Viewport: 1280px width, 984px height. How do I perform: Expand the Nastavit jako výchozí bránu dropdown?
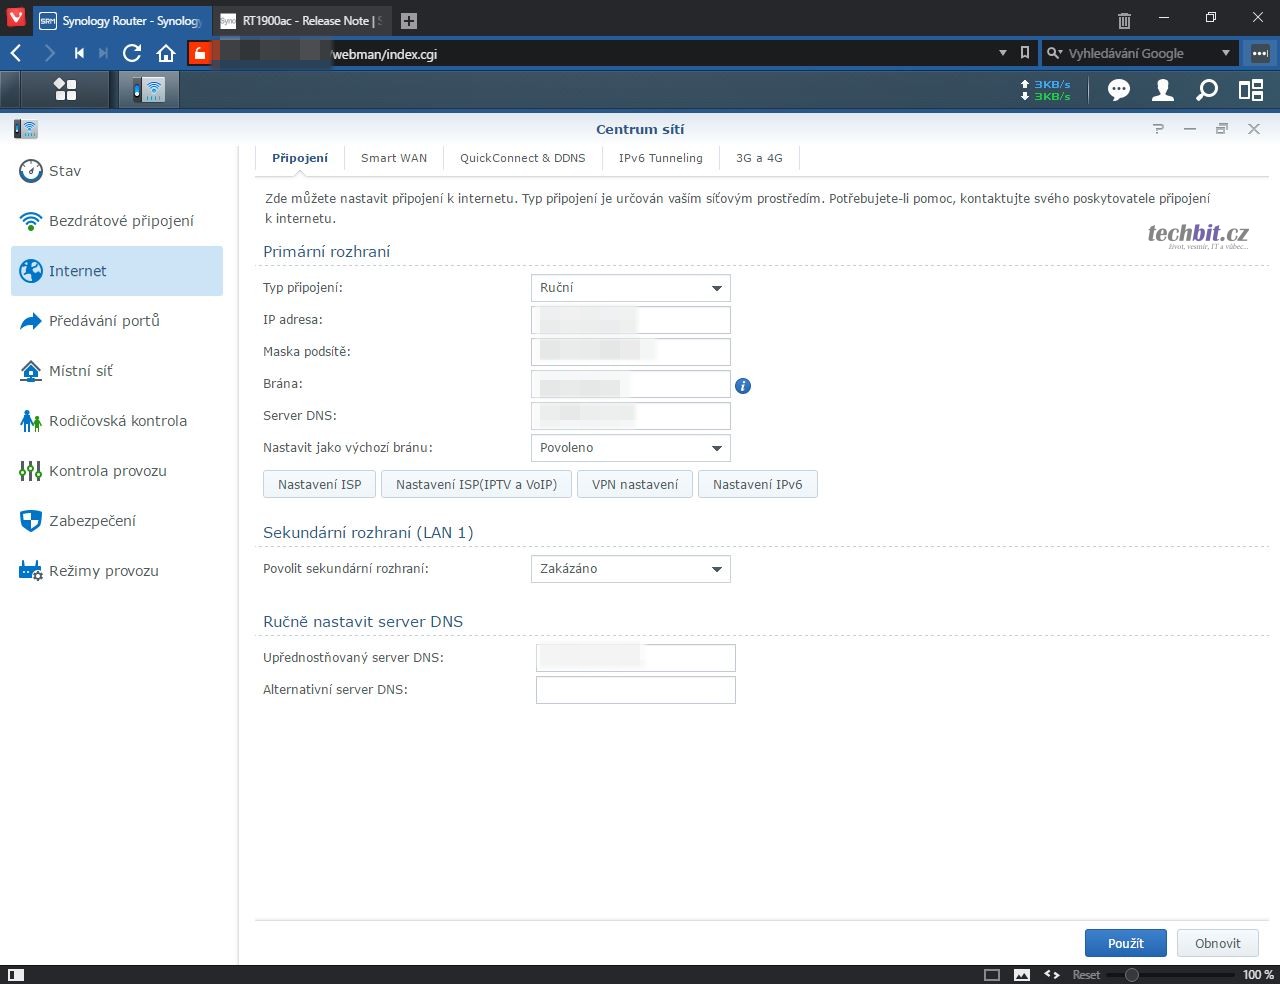pos(630,448)
